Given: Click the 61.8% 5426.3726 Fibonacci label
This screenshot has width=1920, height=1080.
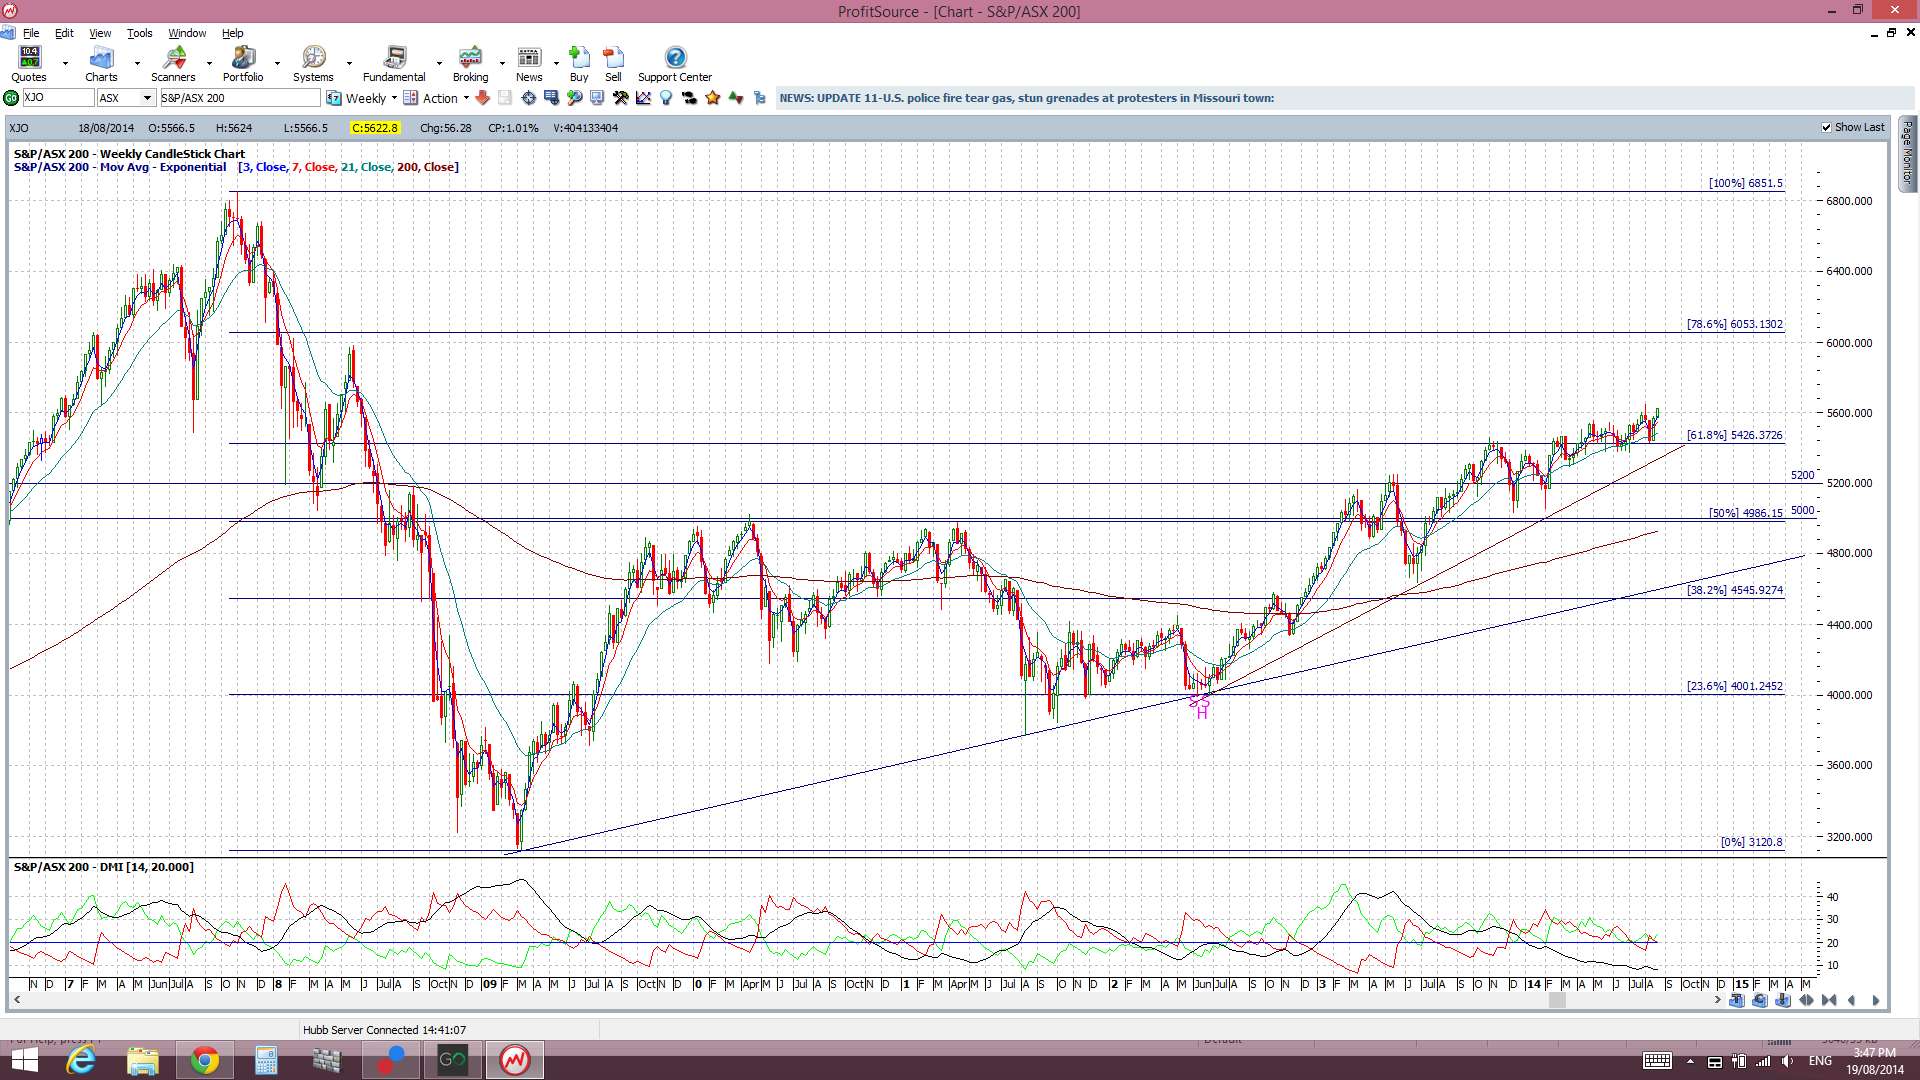Looking at the screenshot, I should coord(1734,435).
